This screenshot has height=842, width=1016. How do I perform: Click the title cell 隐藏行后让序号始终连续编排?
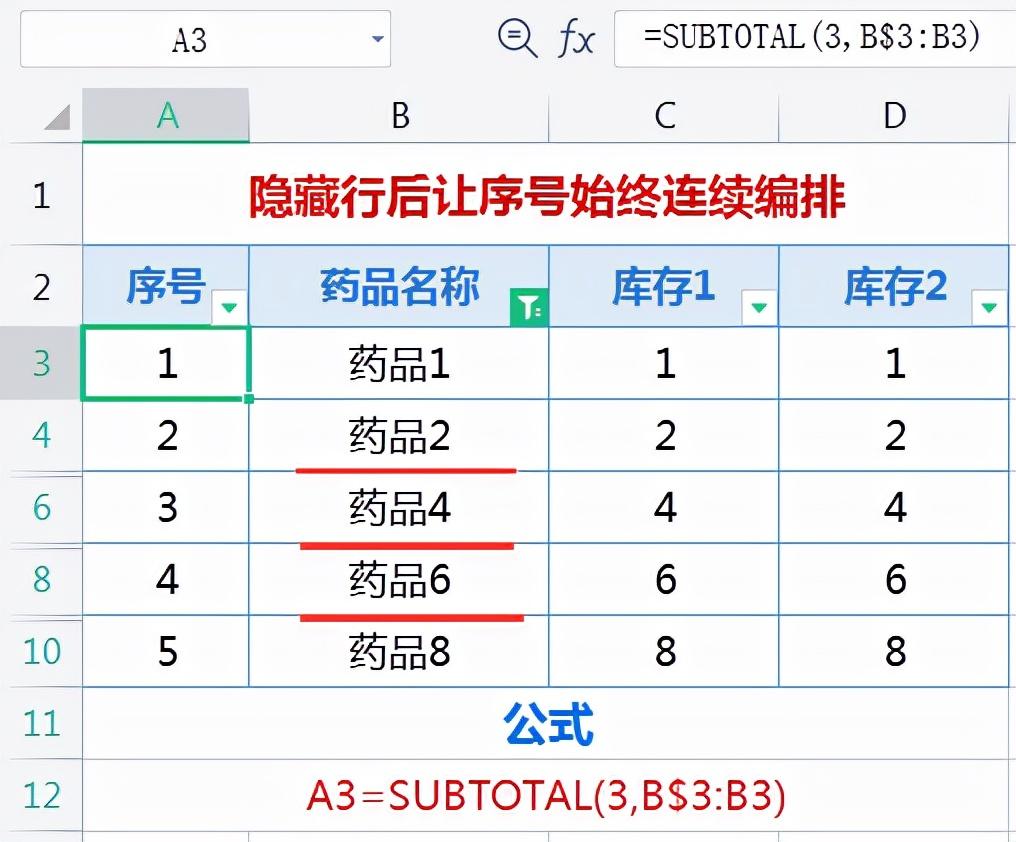pos(546,194)
